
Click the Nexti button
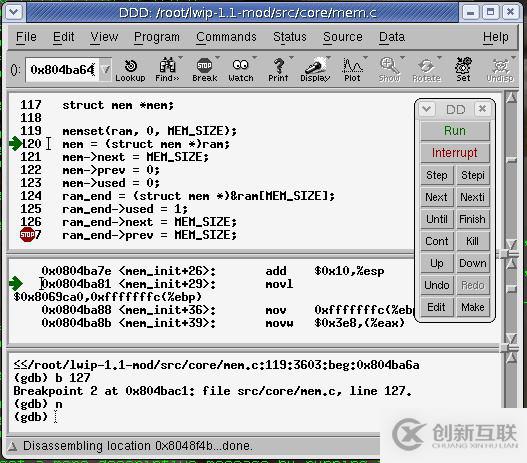(x=473, y=197)
